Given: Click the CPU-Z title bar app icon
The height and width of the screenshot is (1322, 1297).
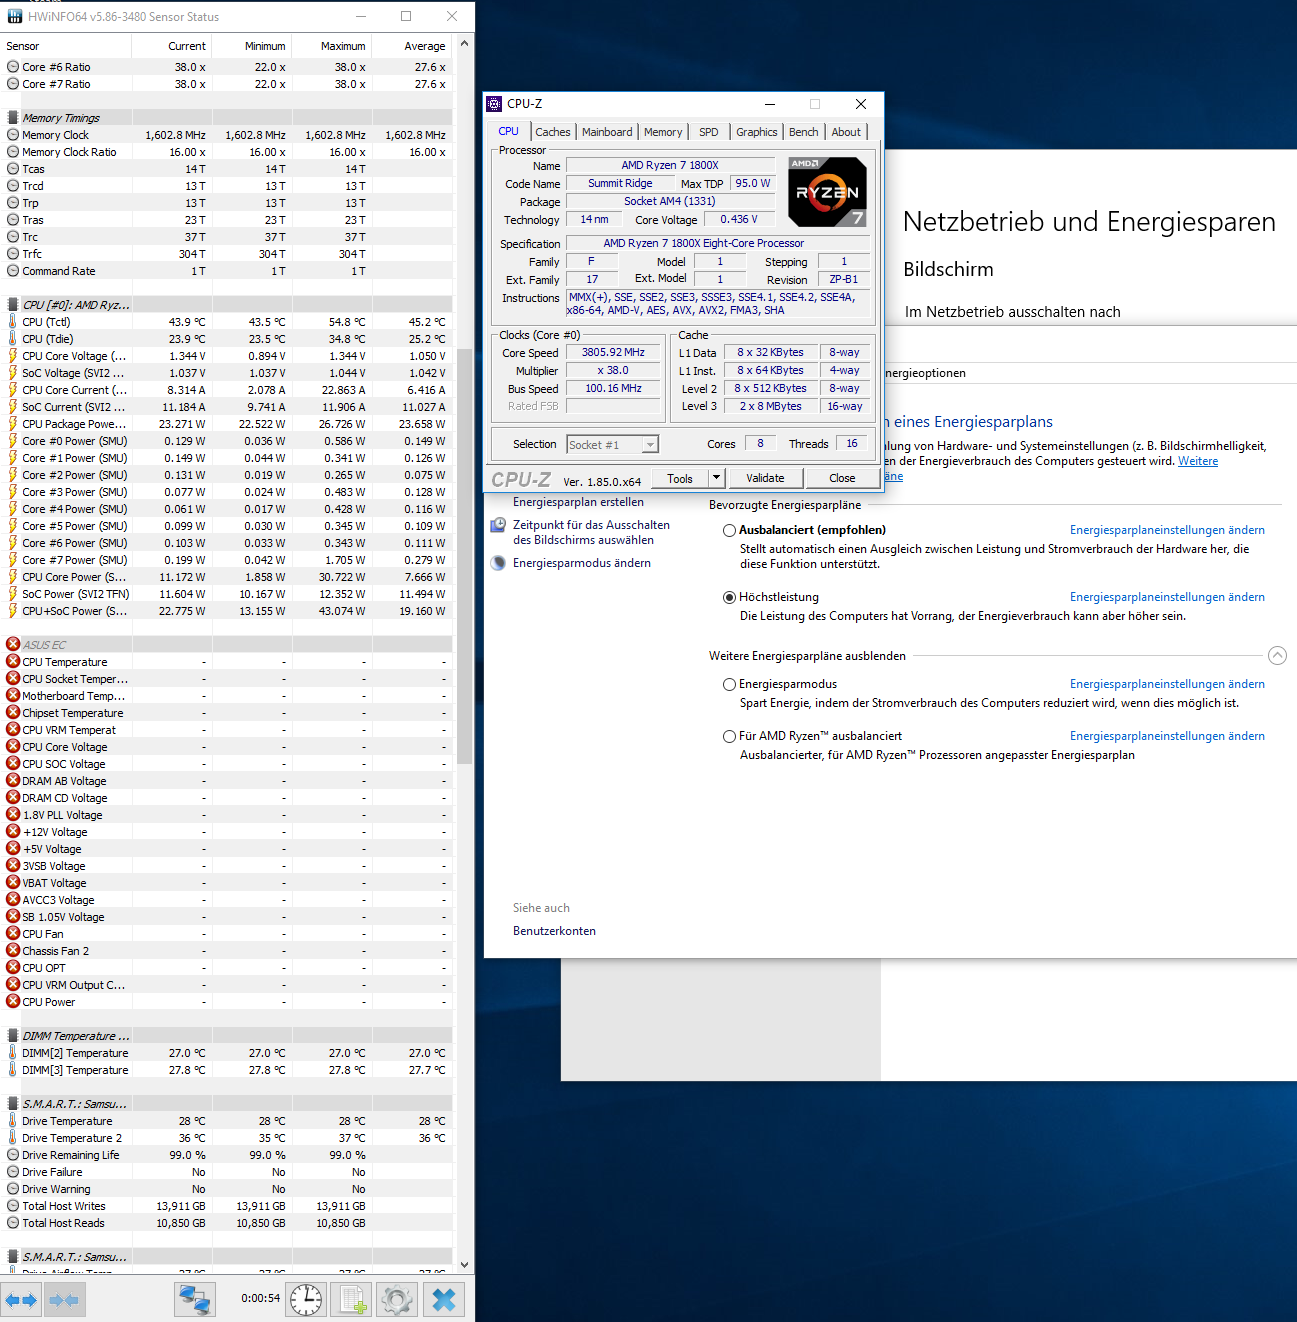Looking at the screenshot, I should coord(494,104).
